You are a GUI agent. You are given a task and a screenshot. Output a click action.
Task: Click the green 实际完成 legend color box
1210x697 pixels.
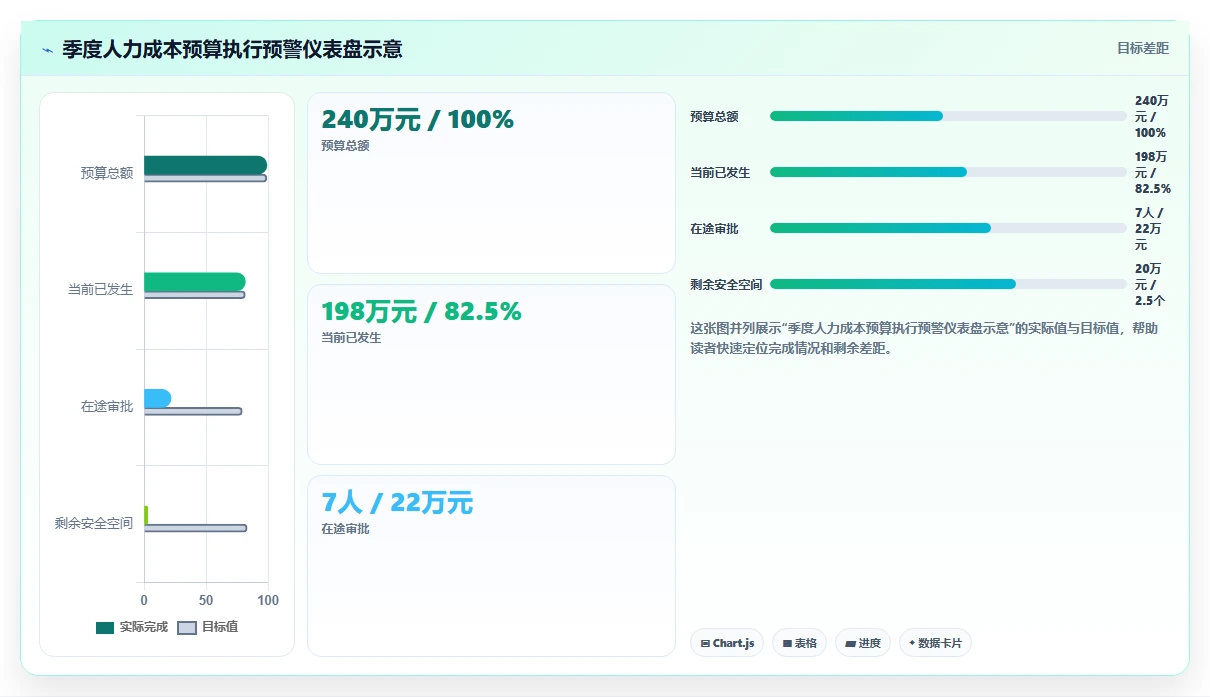[x=105, y=628]
